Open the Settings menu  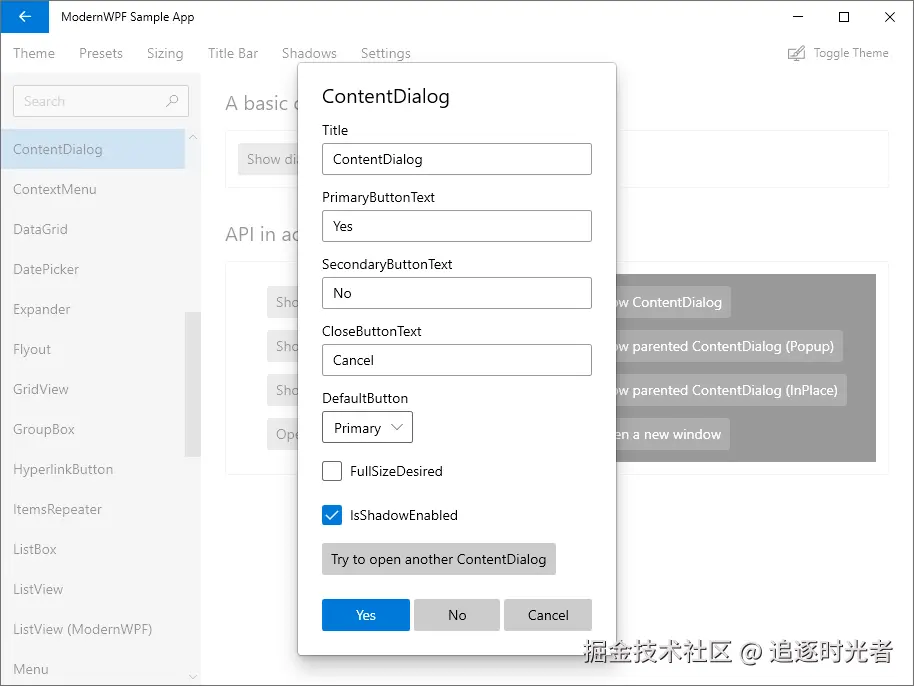tap(385, 53)
